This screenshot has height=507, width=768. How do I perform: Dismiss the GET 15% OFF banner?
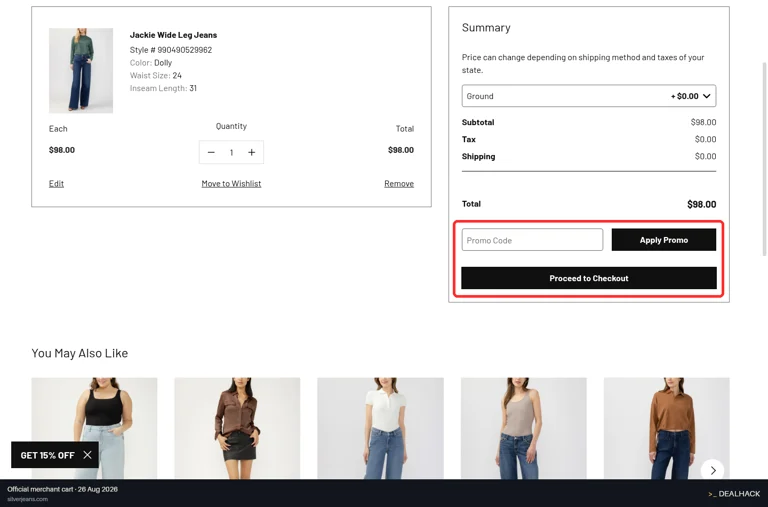(x=88, y=455)
